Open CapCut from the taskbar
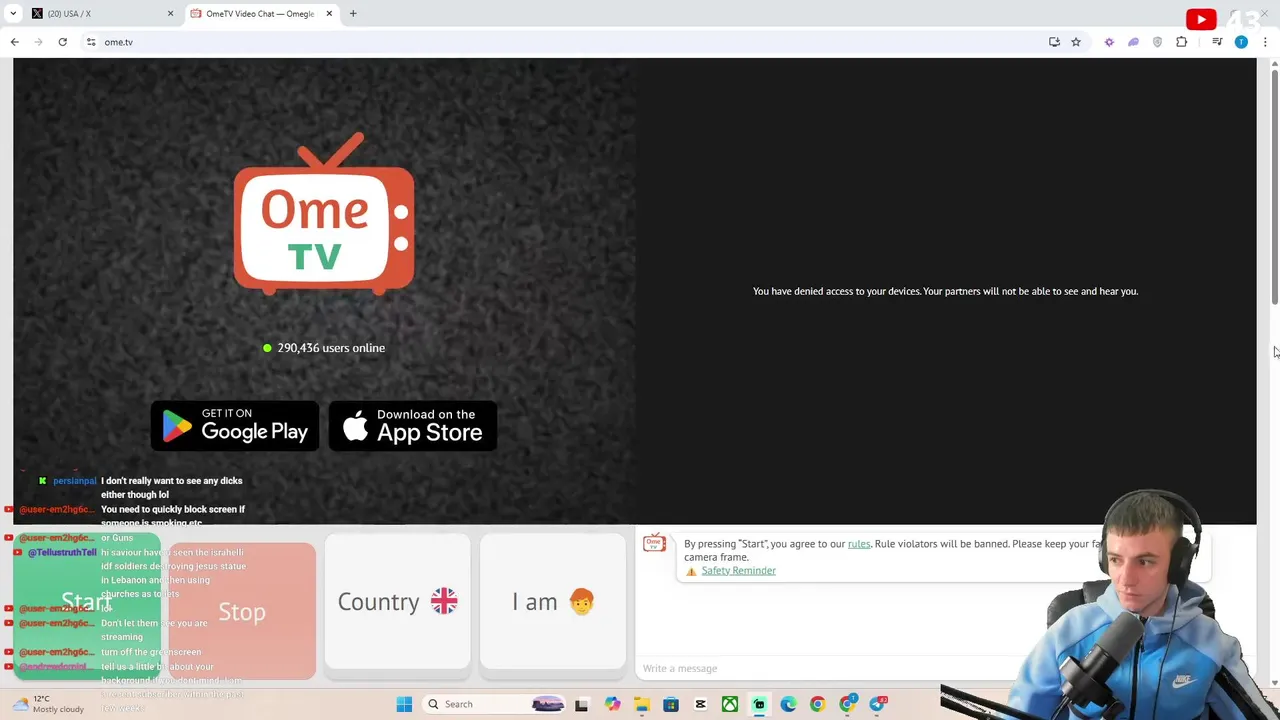 click(700, 704)
